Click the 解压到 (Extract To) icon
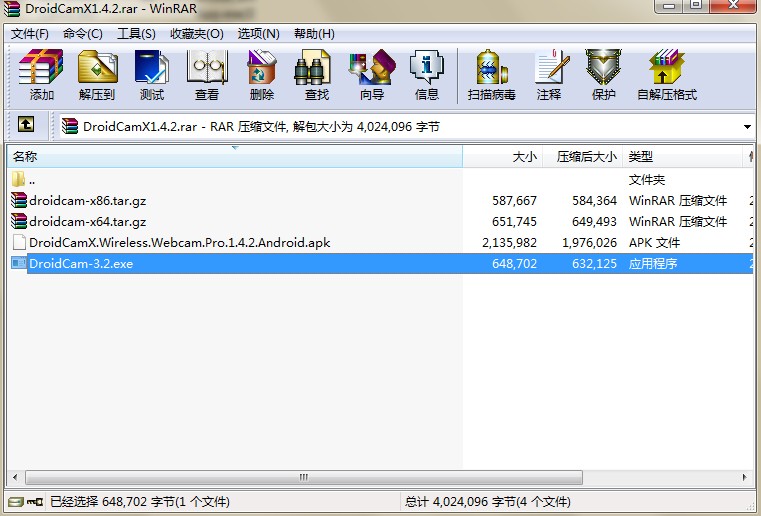The image size is (761, 516). pyautogui.click(x=97, y=75)
